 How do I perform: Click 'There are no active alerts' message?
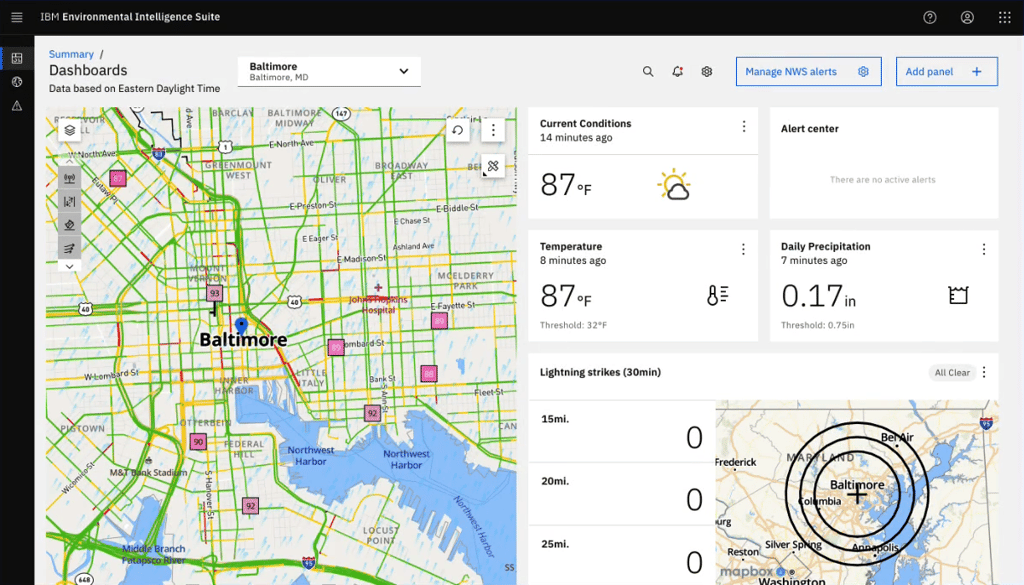click(x=882, y=180)
